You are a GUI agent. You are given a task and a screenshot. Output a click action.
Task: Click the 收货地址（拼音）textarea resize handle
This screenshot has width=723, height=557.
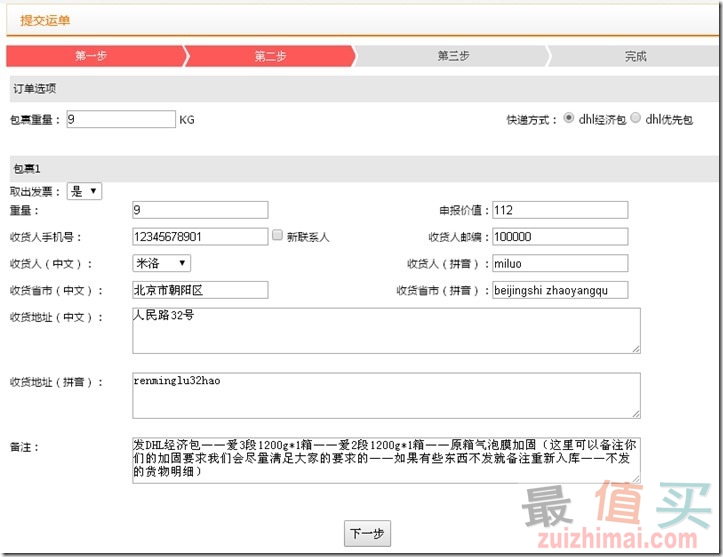point(636,414)
